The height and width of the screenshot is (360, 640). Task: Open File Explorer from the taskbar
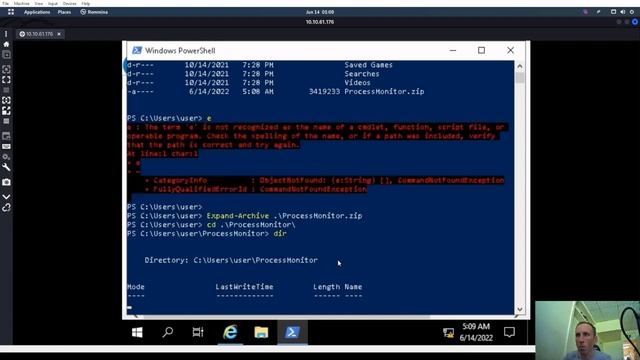[261, 332]
